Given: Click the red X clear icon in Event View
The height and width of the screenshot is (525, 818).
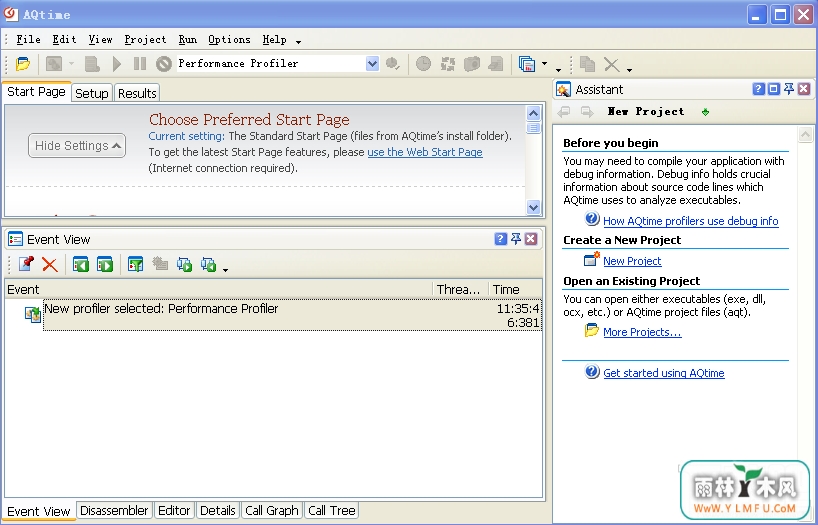Looking at the screenshot, I should 50,264.
